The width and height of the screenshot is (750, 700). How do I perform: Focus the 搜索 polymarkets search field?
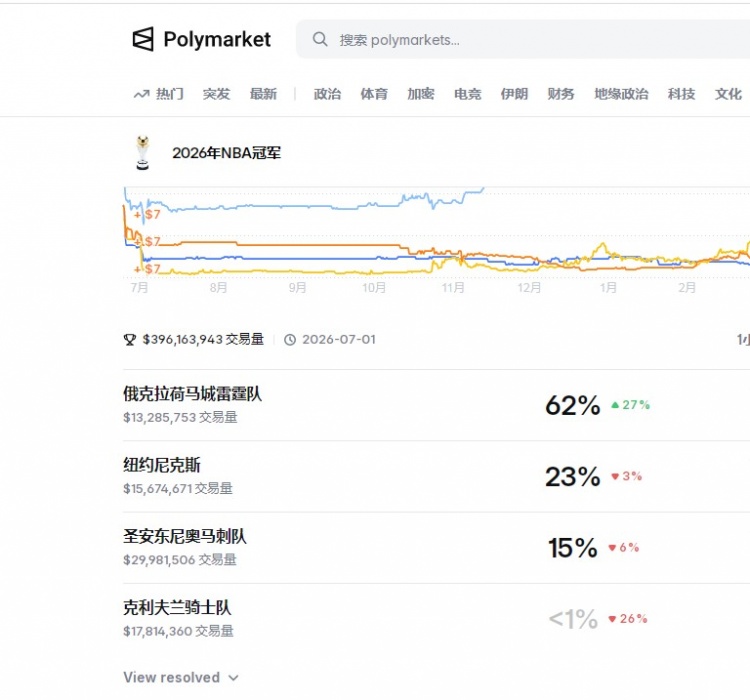coord(523,39)
